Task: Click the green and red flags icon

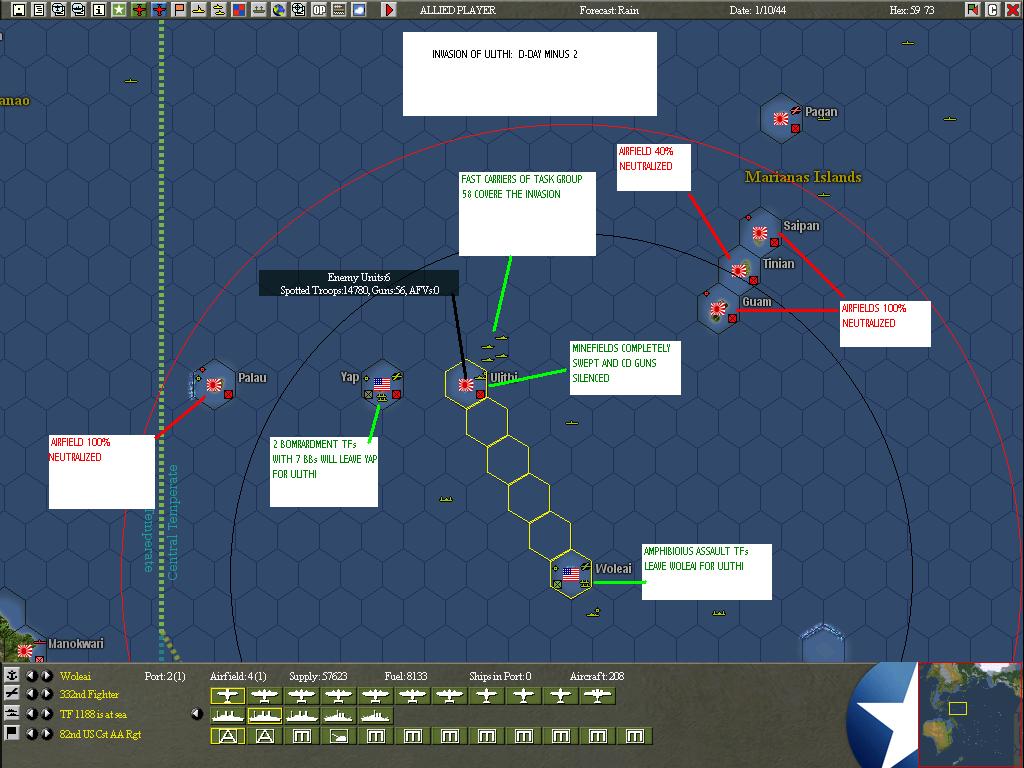Action: click(x=973, y=10)
